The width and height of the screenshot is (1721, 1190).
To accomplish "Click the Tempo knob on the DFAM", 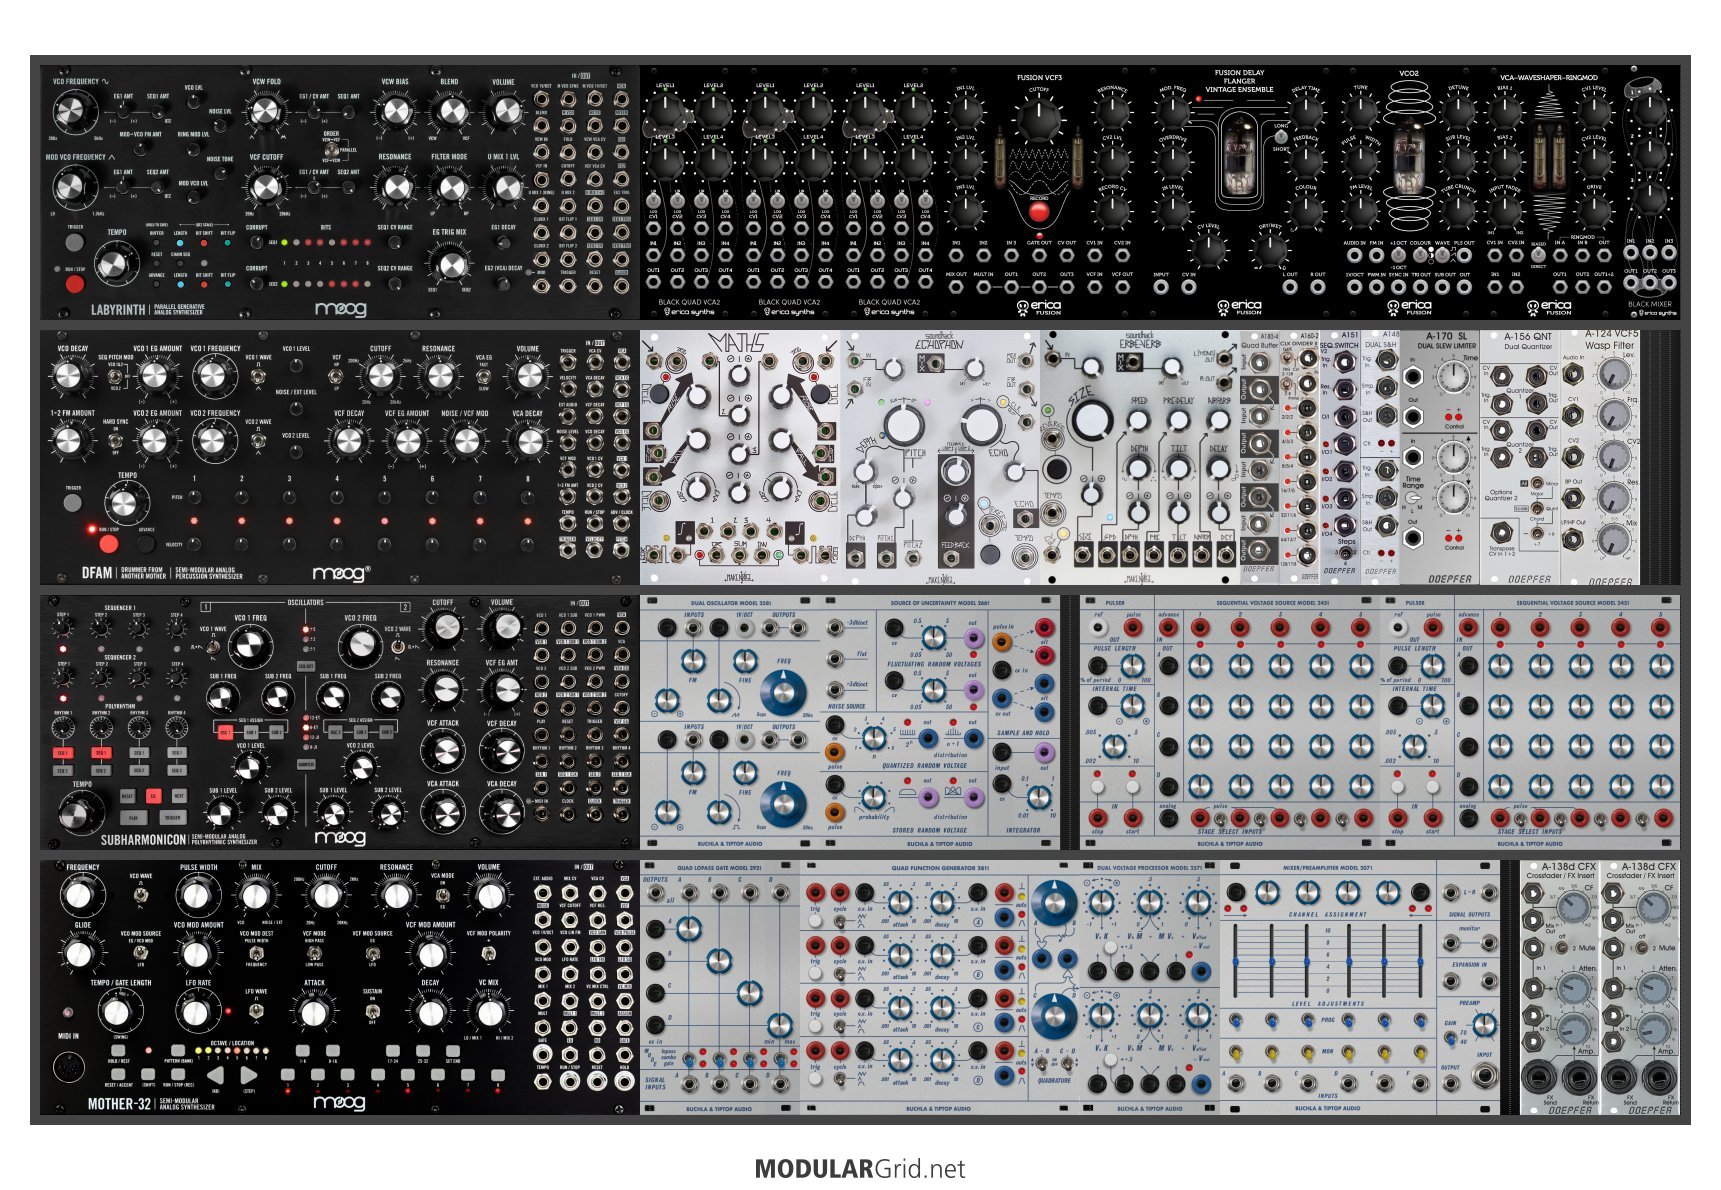I will (123, 503).
